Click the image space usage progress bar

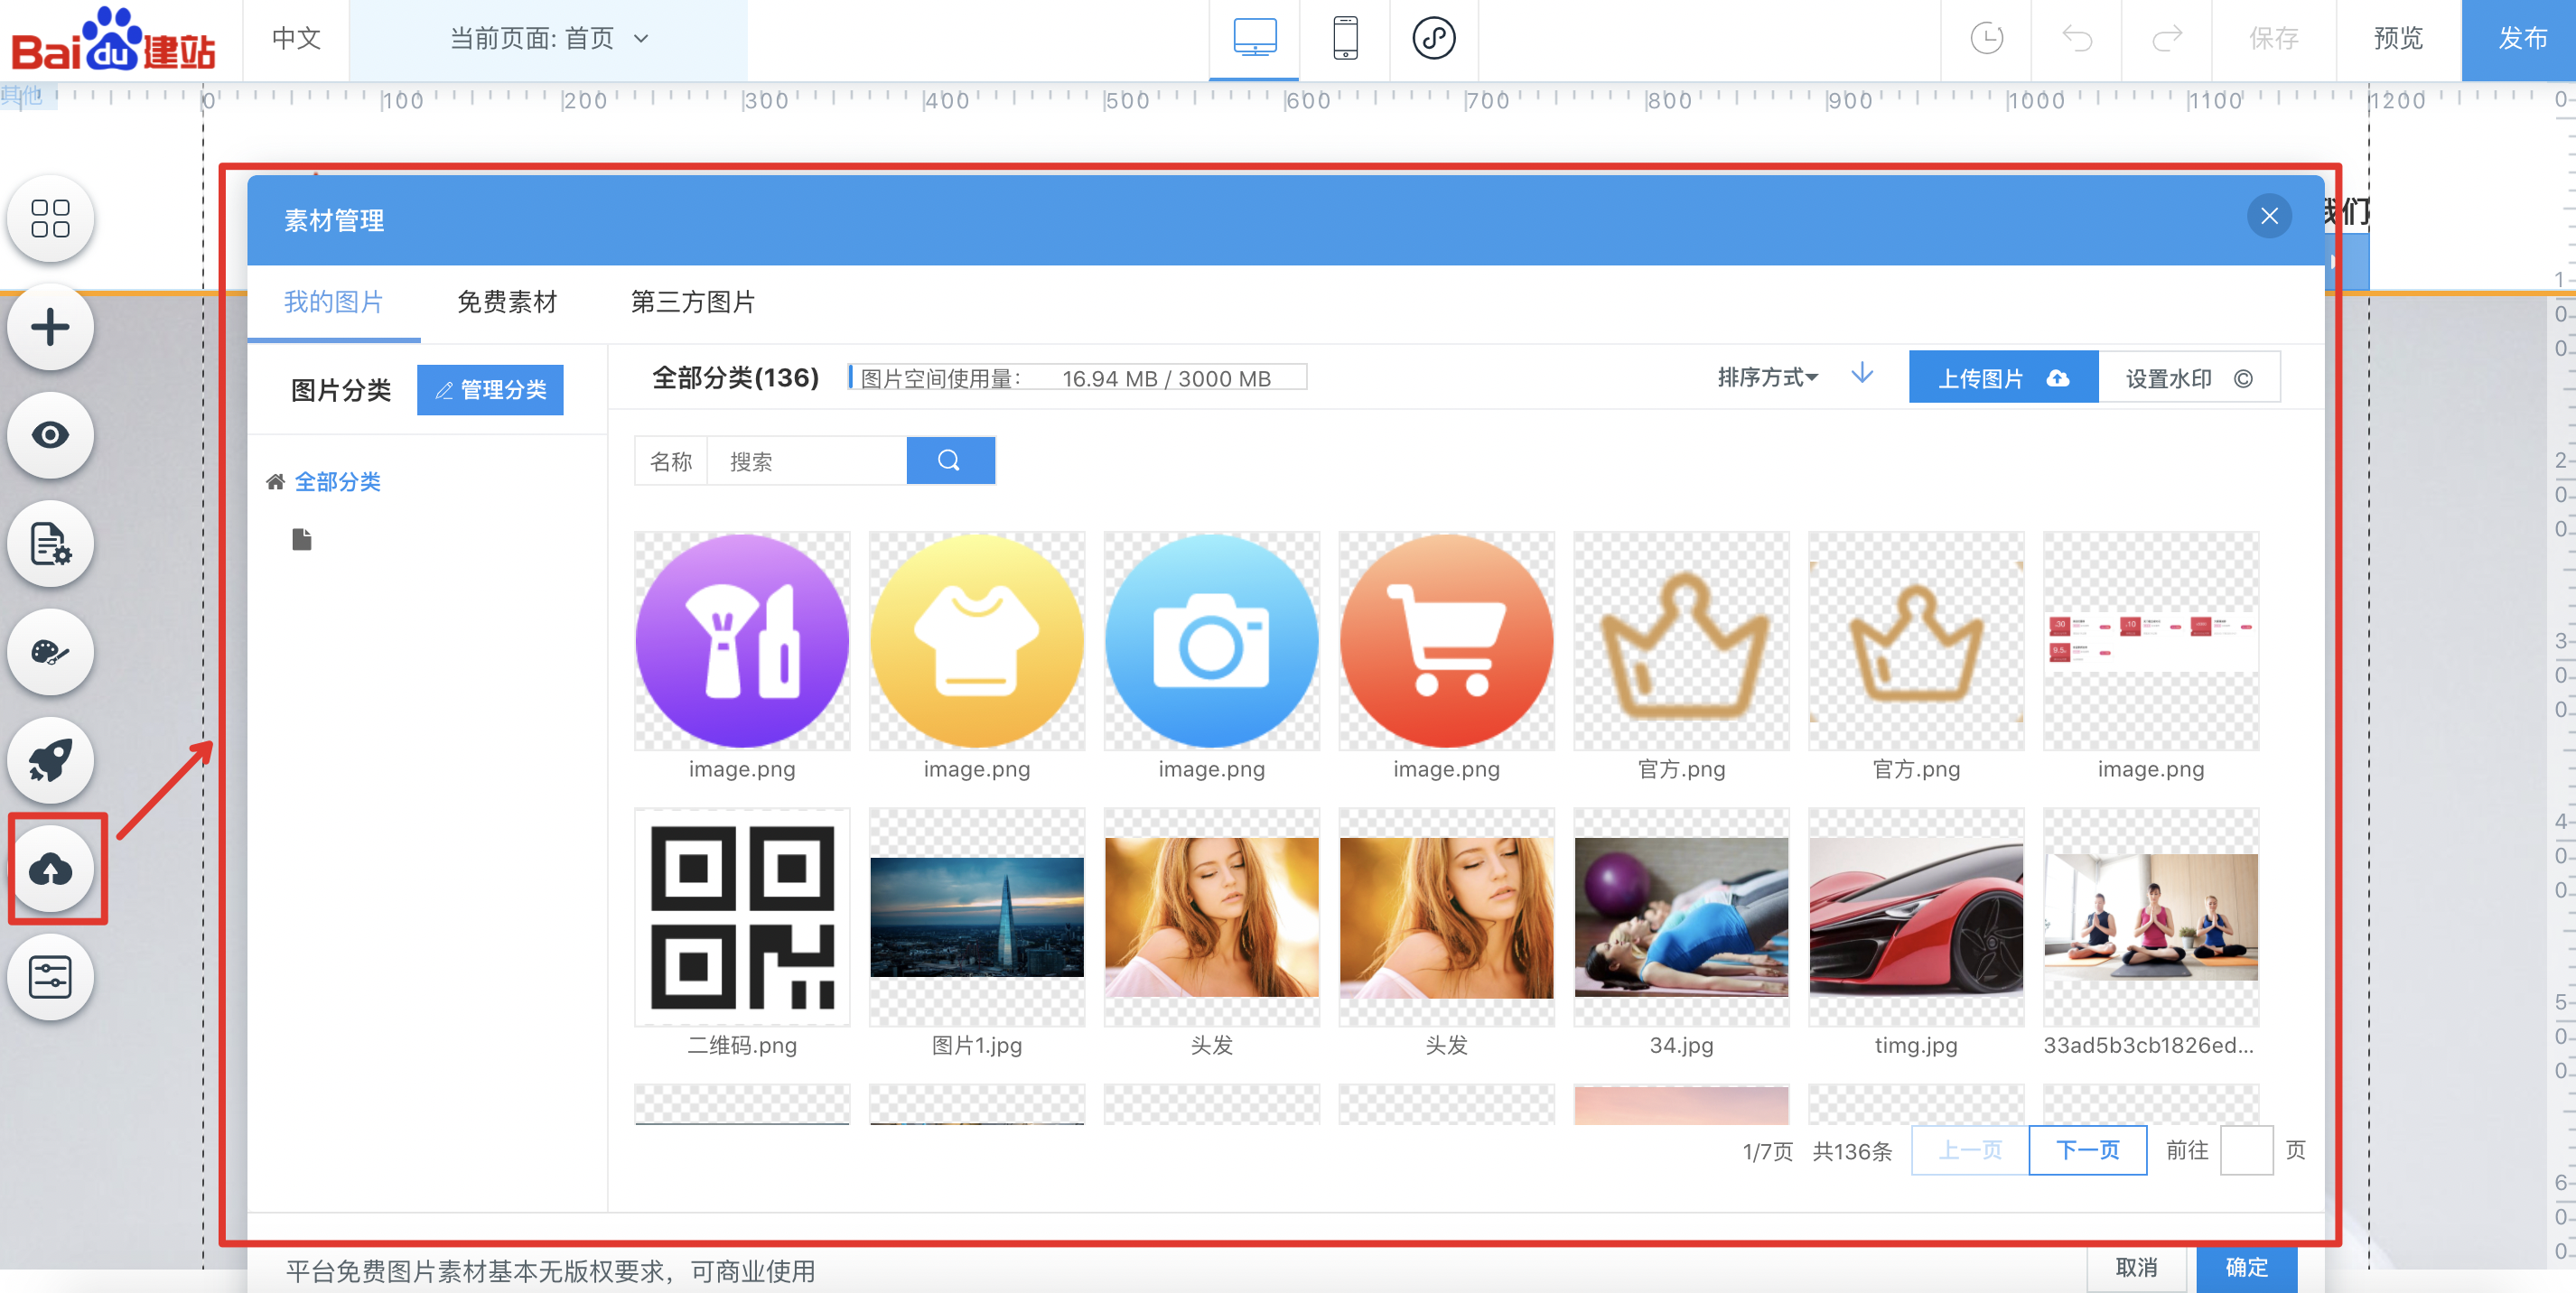[1077, 378]
